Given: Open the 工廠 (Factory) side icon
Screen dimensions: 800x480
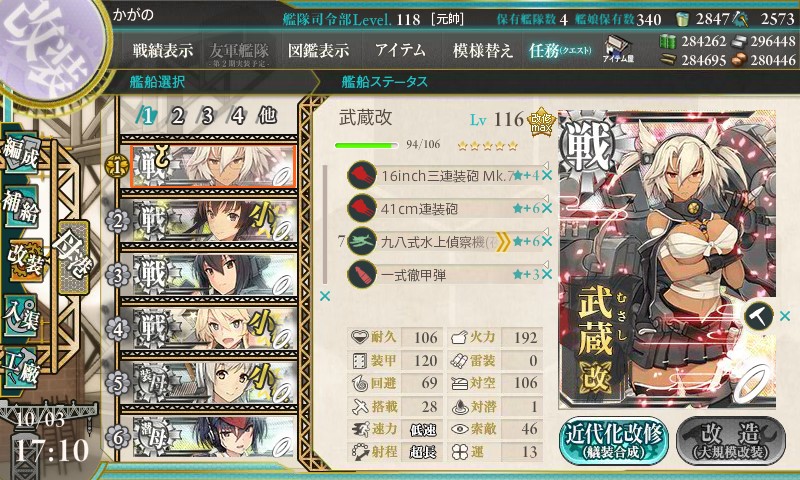Looking at the screenshot, I should 21,366.
